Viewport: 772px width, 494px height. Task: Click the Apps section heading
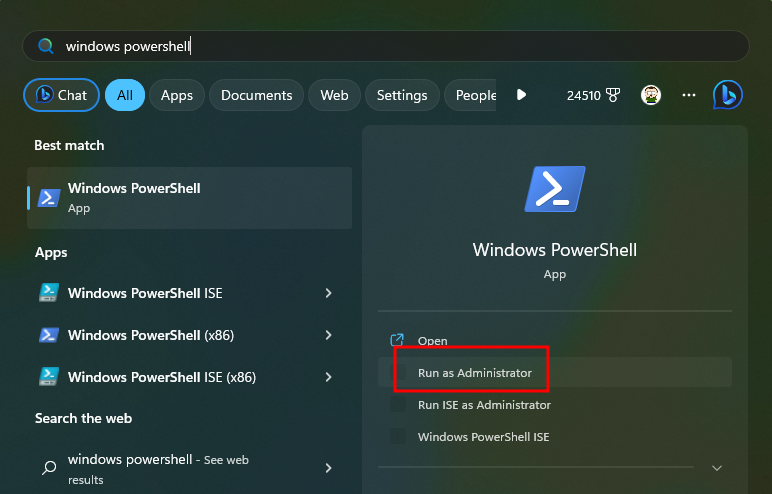[x=51, y=253]
